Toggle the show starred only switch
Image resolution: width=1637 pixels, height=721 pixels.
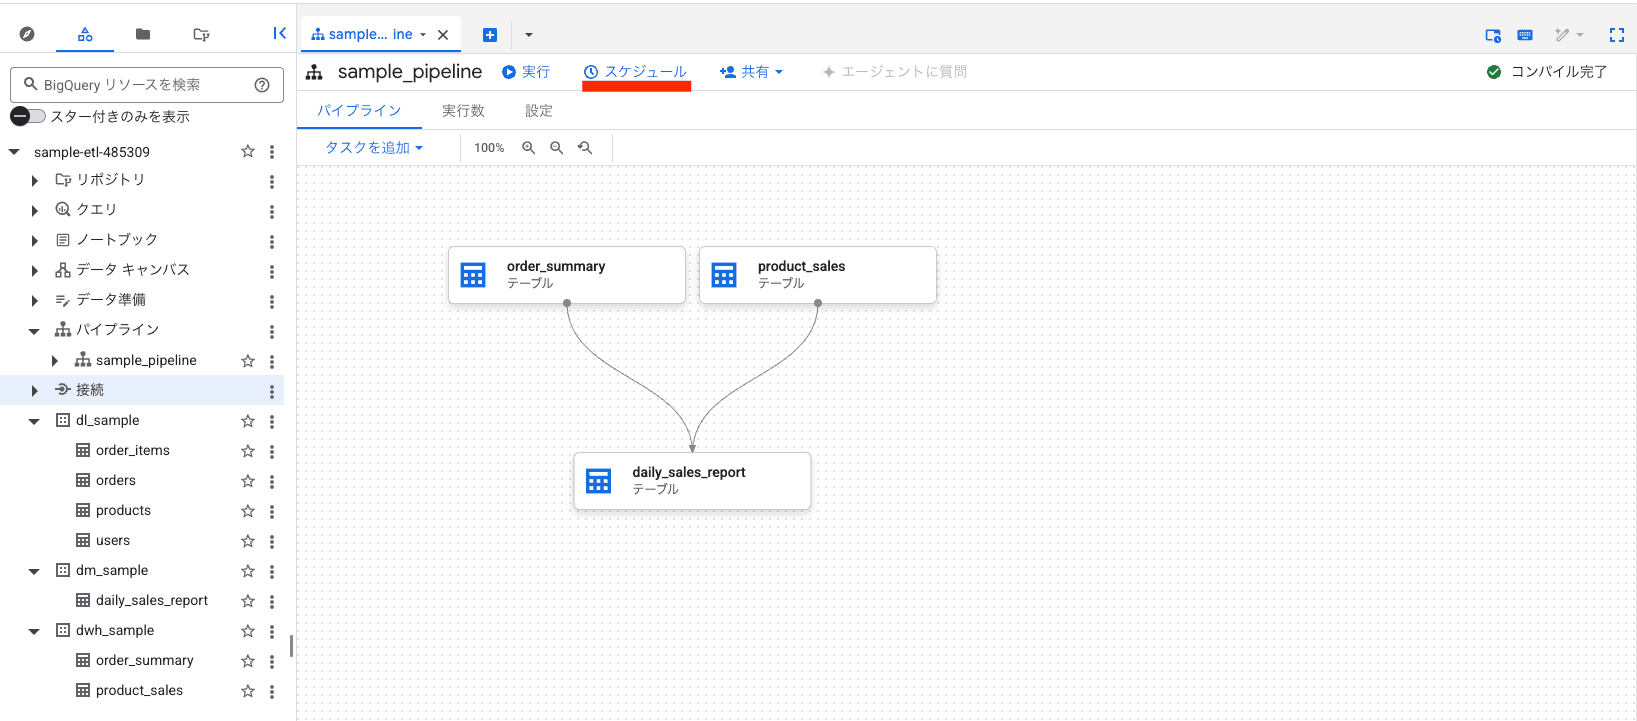click(29, 116)
